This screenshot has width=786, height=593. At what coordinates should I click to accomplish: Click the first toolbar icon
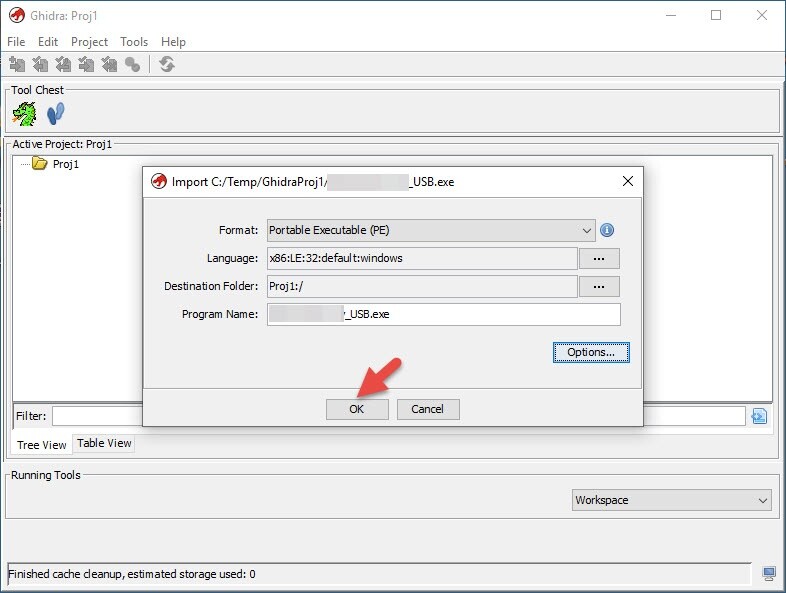pos(17,65)
